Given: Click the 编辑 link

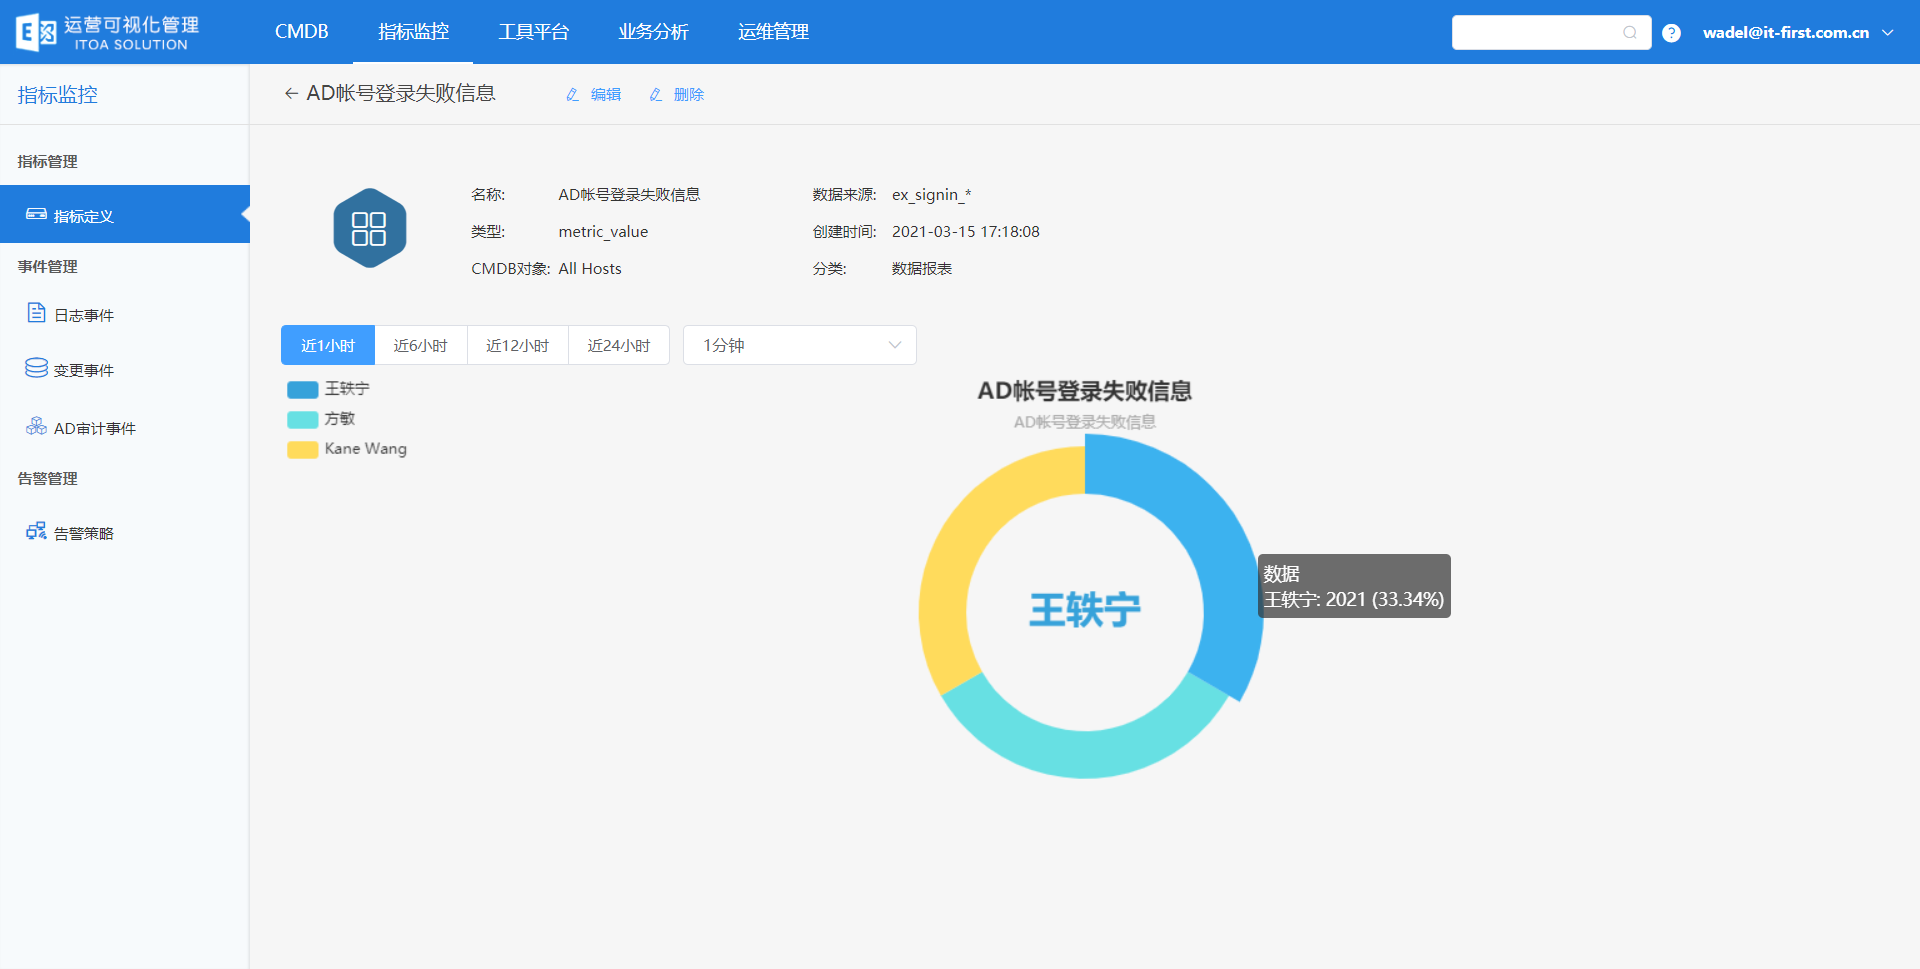Looking at the screenshot, I should pyautogui.click(x=606, y=94).
